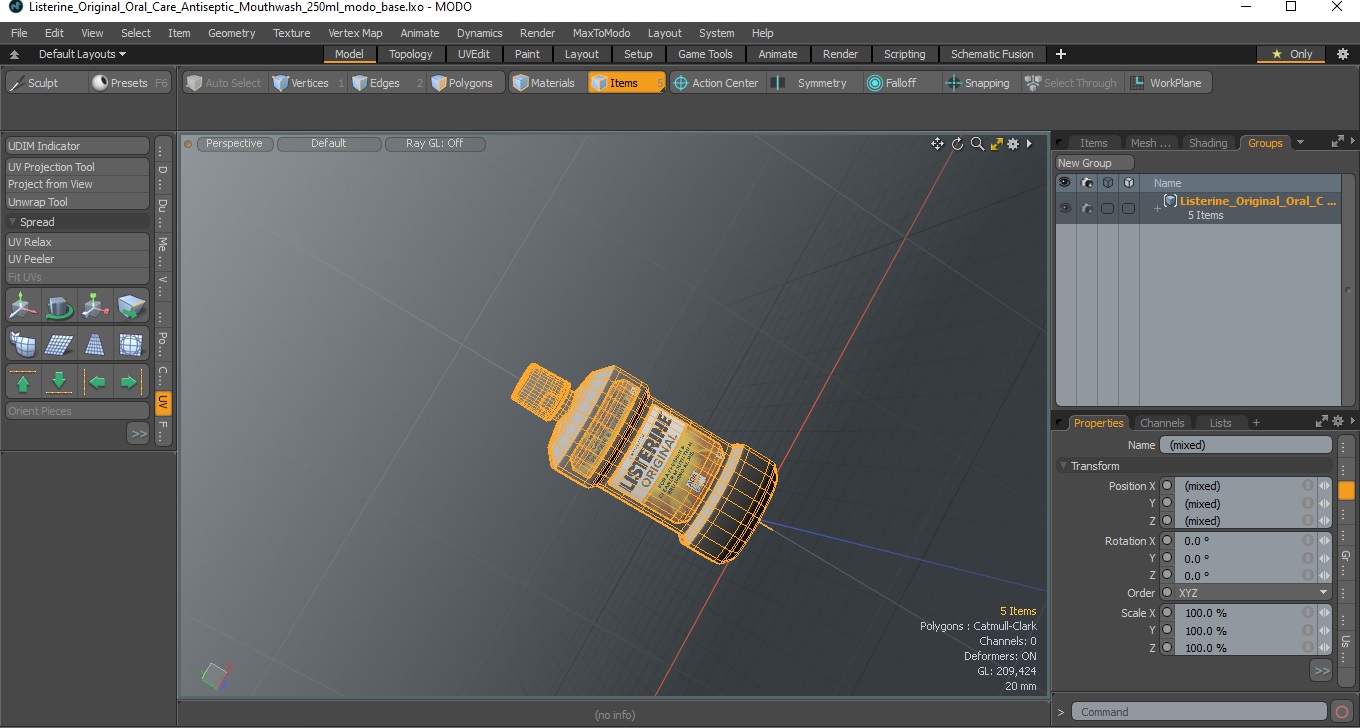This screenshot has width=1360, height=728.
Task: Align UVs right with the right-arrow icon
Action: 131,382
